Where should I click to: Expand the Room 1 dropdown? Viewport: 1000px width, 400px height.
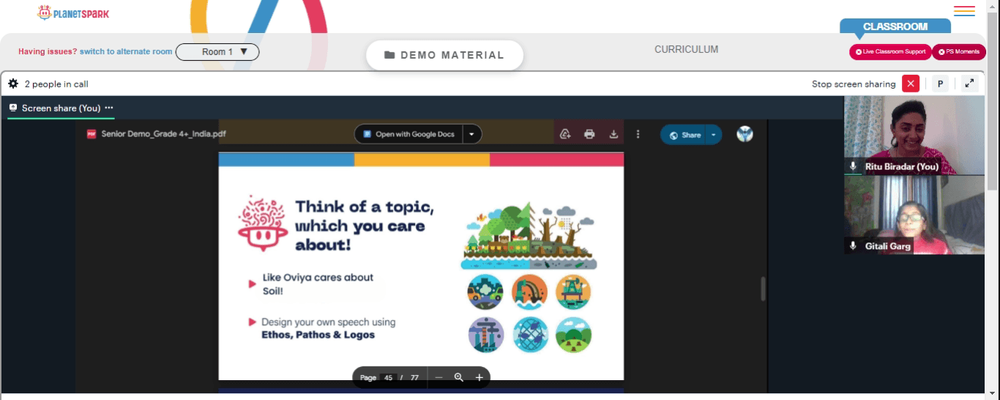pyautogui.click(x=217, y=52)
